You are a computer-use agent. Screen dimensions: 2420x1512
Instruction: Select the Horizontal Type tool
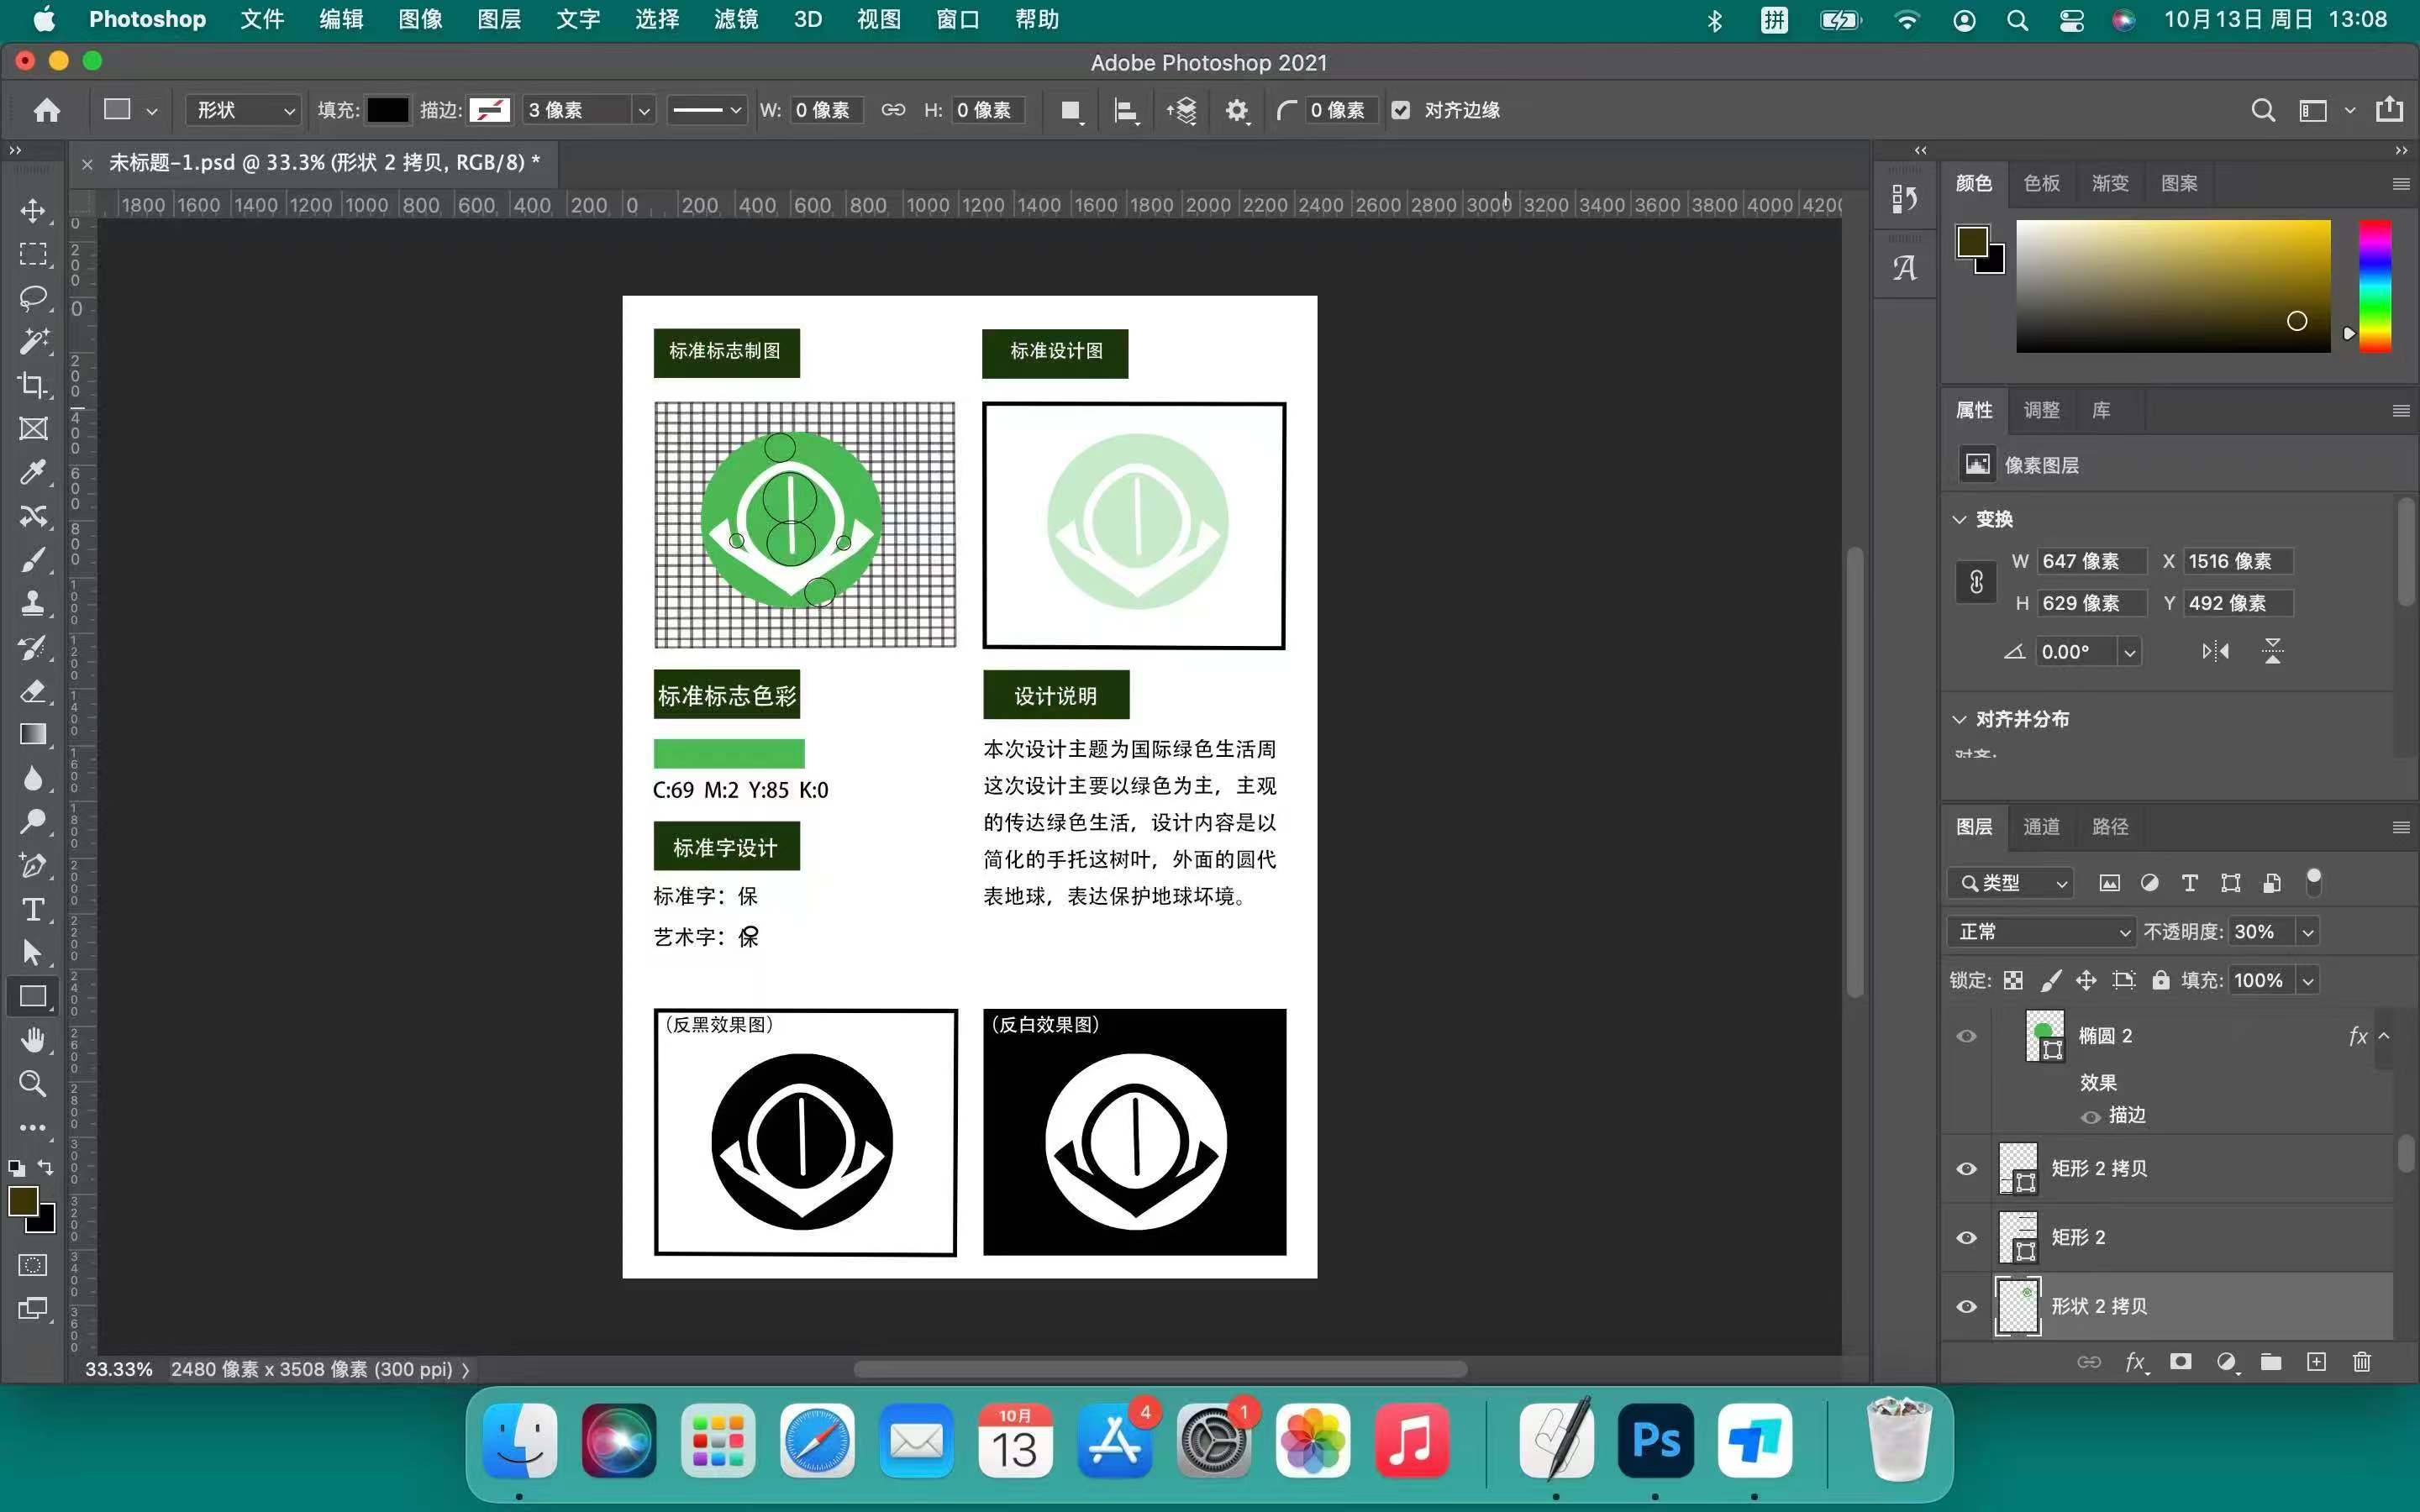tap(33, 909)
